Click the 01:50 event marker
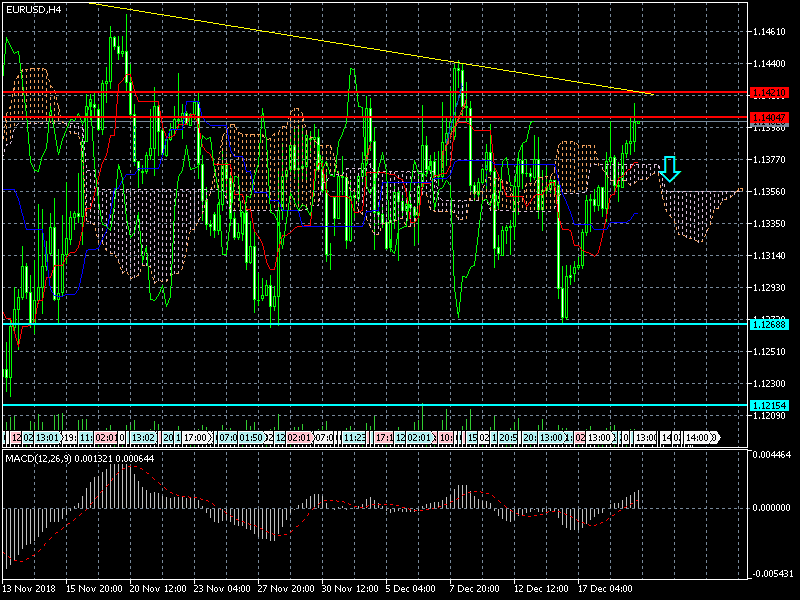 pos(251,438)
